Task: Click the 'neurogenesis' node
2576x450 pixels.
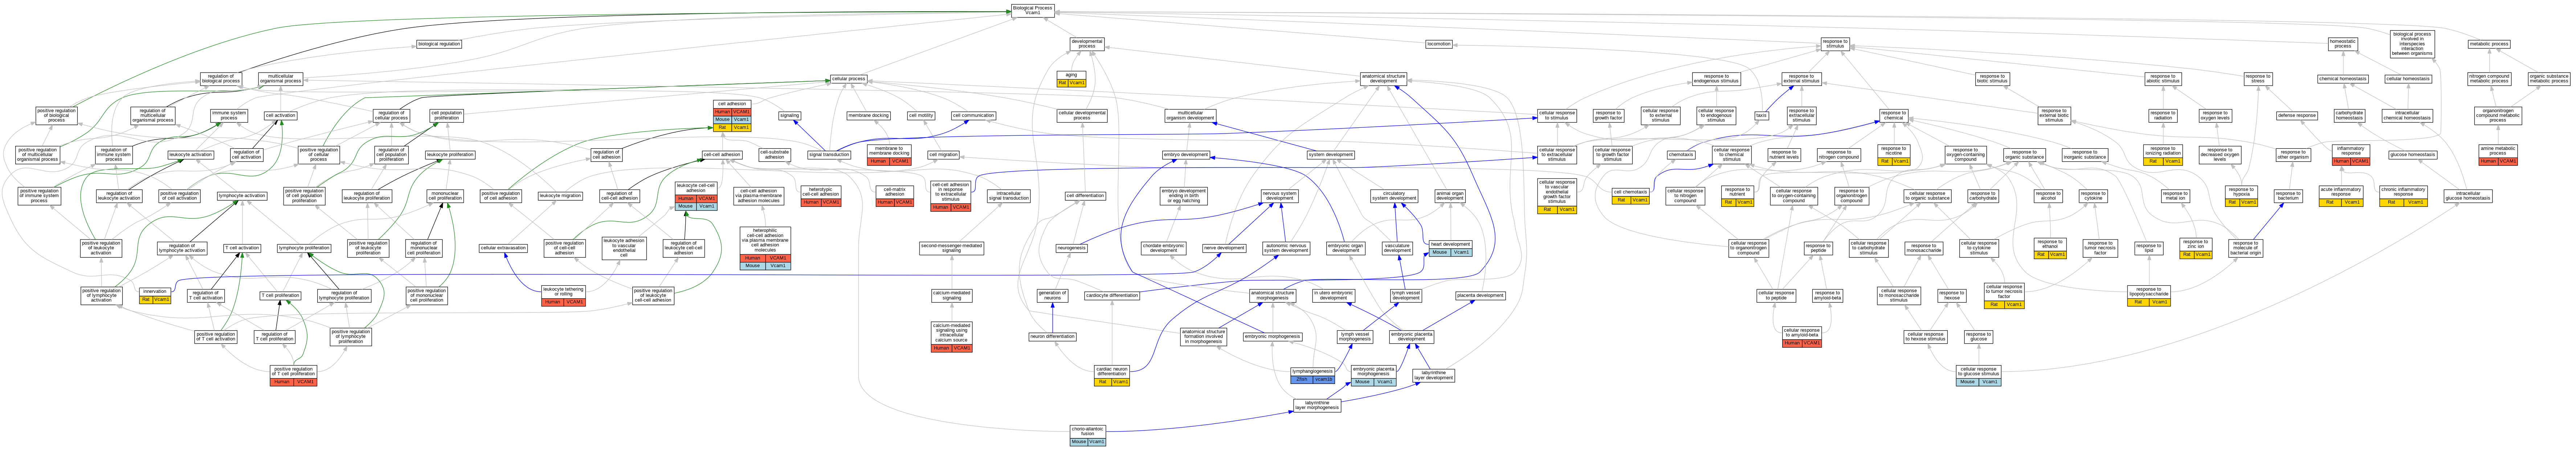Action: (1071, 248)
